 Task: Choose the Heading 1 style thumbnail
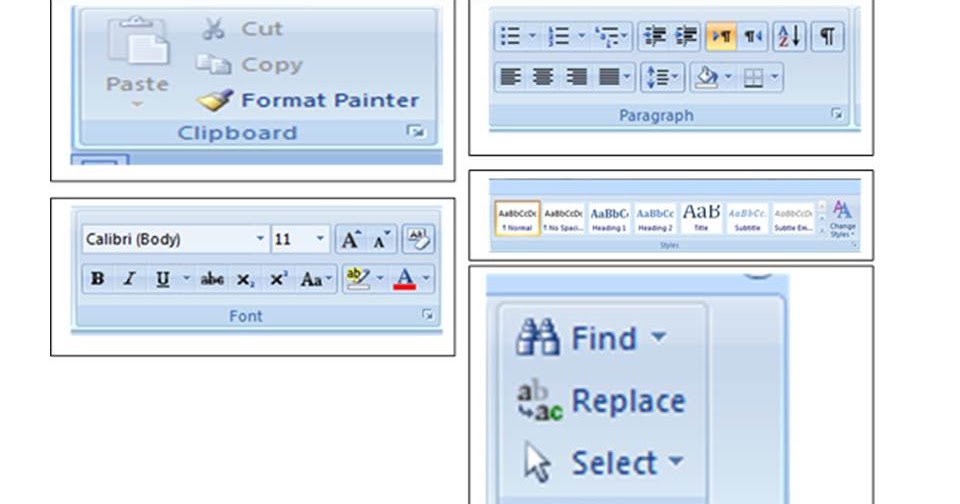[609, 219]
